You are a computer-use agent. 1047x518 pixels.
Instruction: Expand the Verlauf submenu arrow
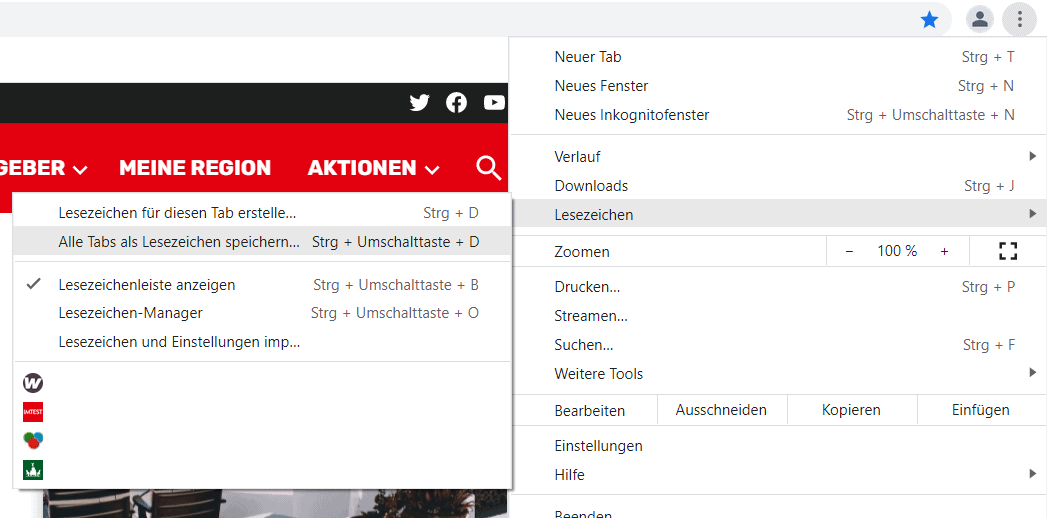1033,156
